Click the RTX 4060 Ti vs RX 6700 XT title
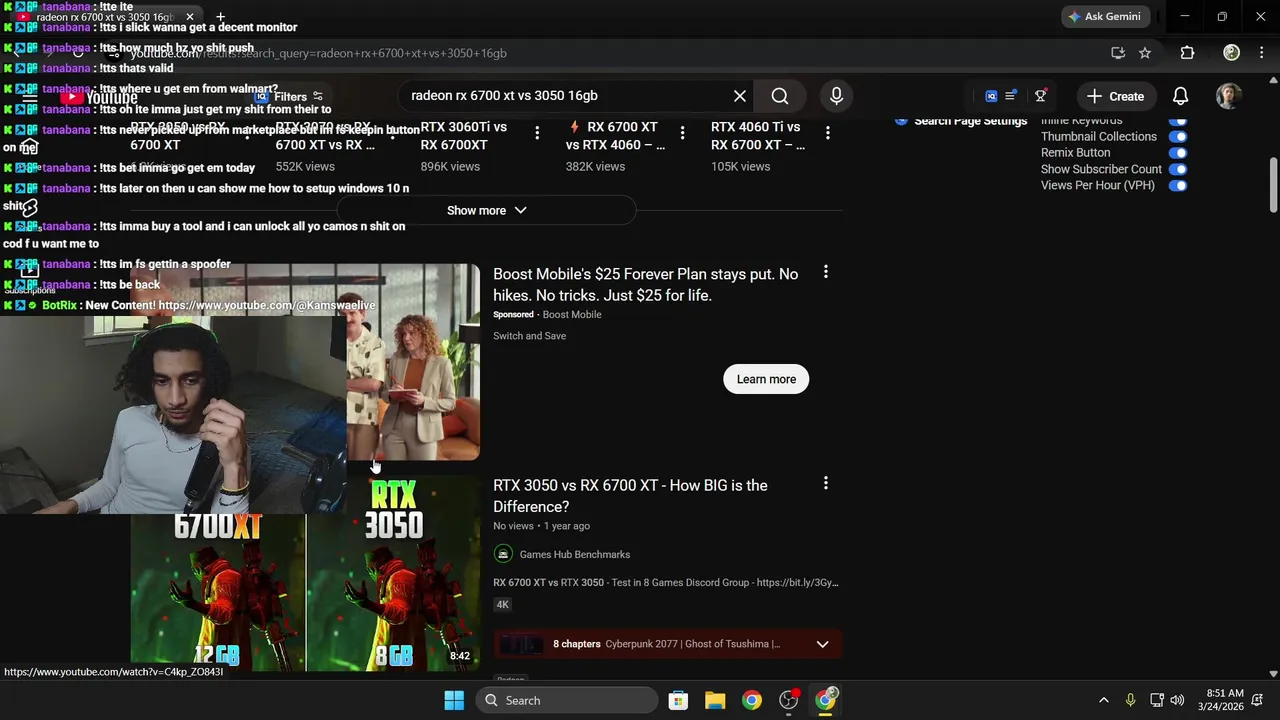The image size is (1280, 720). click(758, 136)
